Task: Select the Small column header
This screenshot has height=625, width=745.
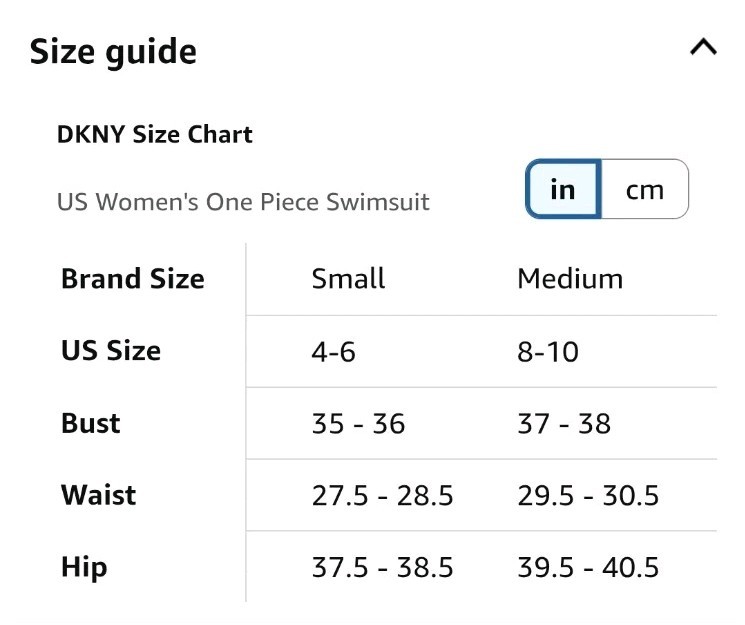Action: [348, 279]
